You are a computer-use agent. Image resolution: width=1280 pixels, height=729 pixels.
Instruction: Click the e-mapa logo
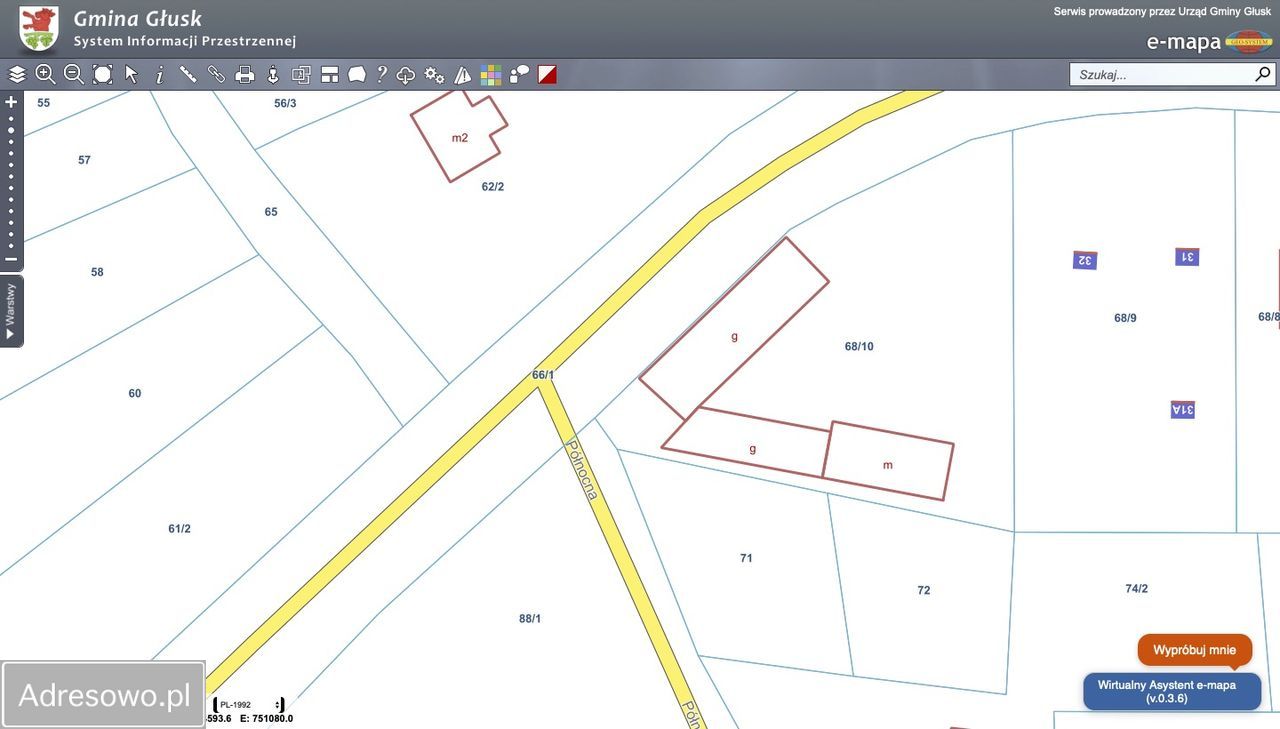tap(1210, 41)
